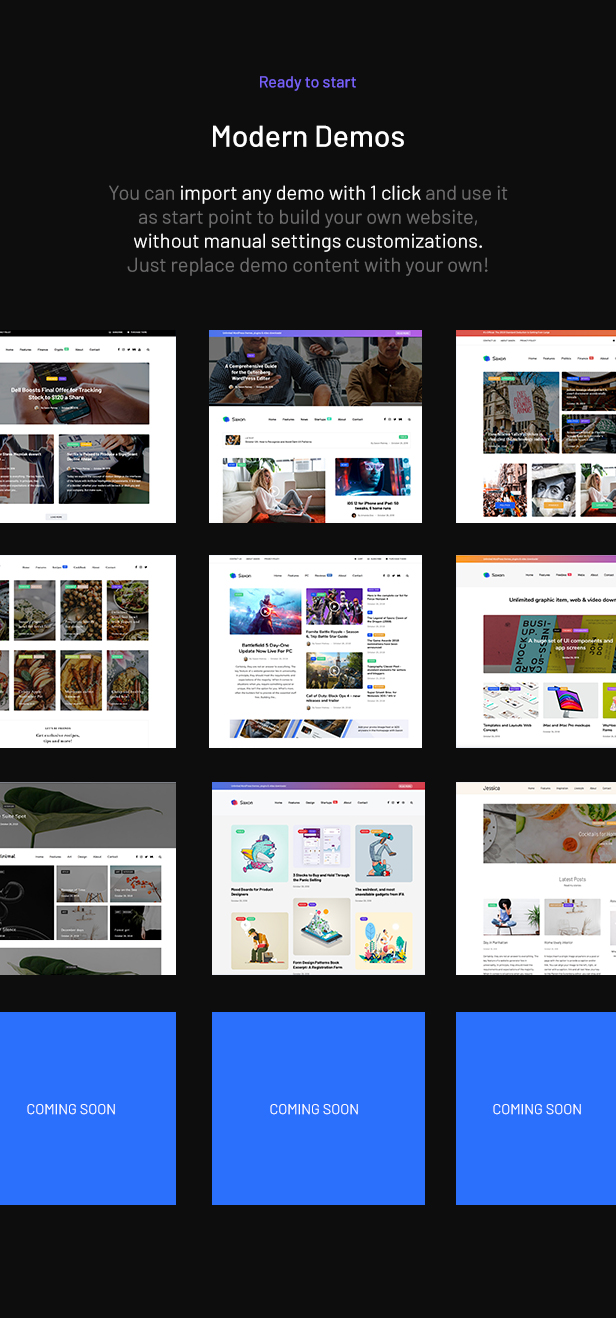Open the Battlefield 5 gaming demo thumbnail
This screenshot has height=1318, width=616.
coord(315,651)
